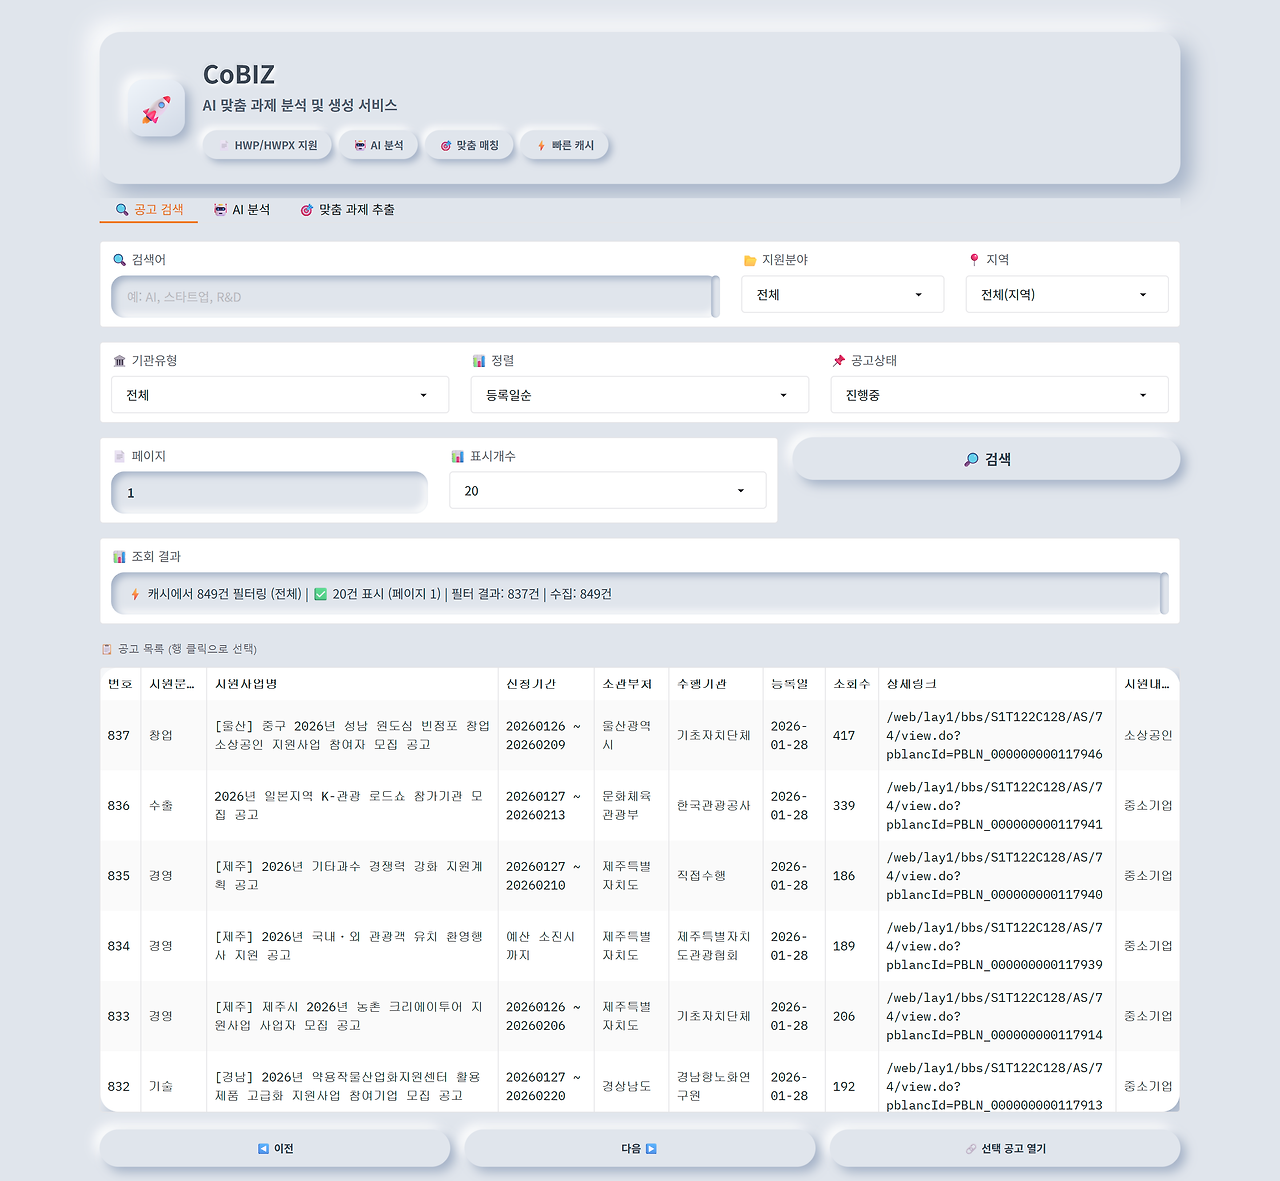
Task: Click the pushpin icon beside 공고상태
Action: 838,360
